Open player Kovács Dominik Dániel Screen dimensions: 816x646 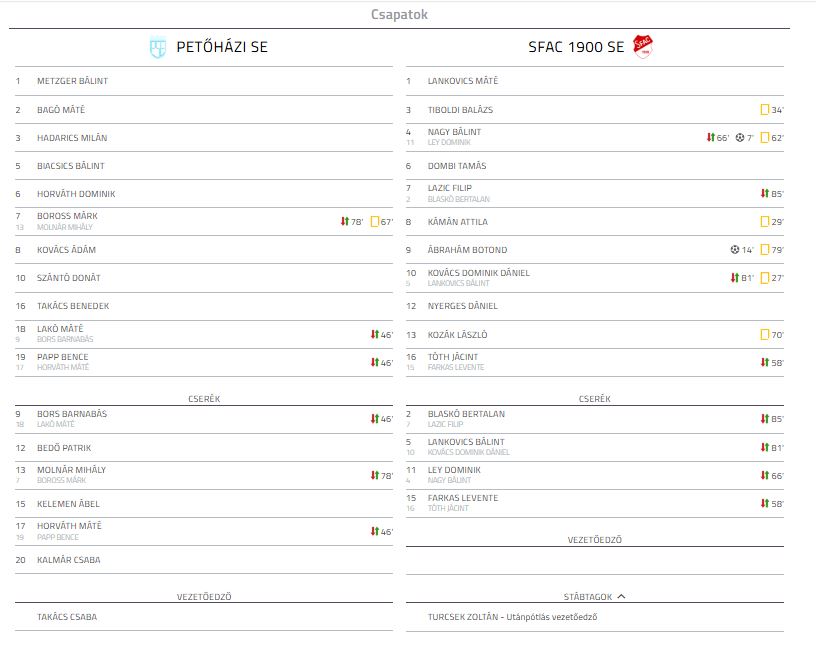pos(478,272)
